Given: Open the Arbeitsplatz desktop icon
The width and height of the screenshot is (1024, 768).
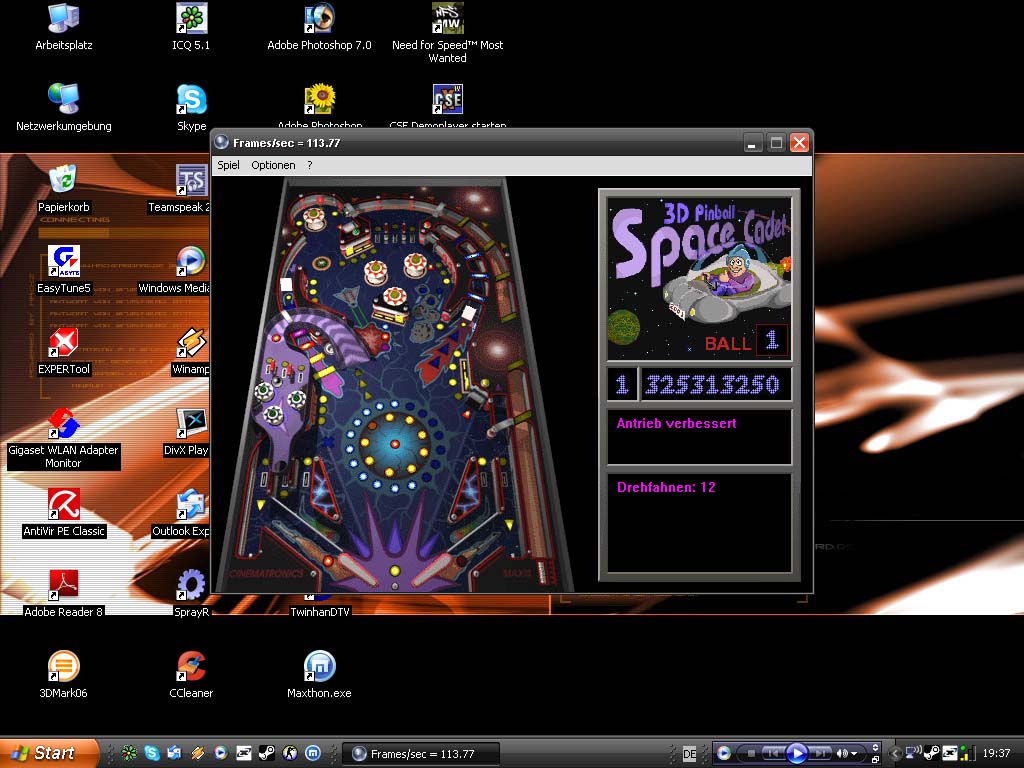Looking at the screenshot, I should coord(63,27).
